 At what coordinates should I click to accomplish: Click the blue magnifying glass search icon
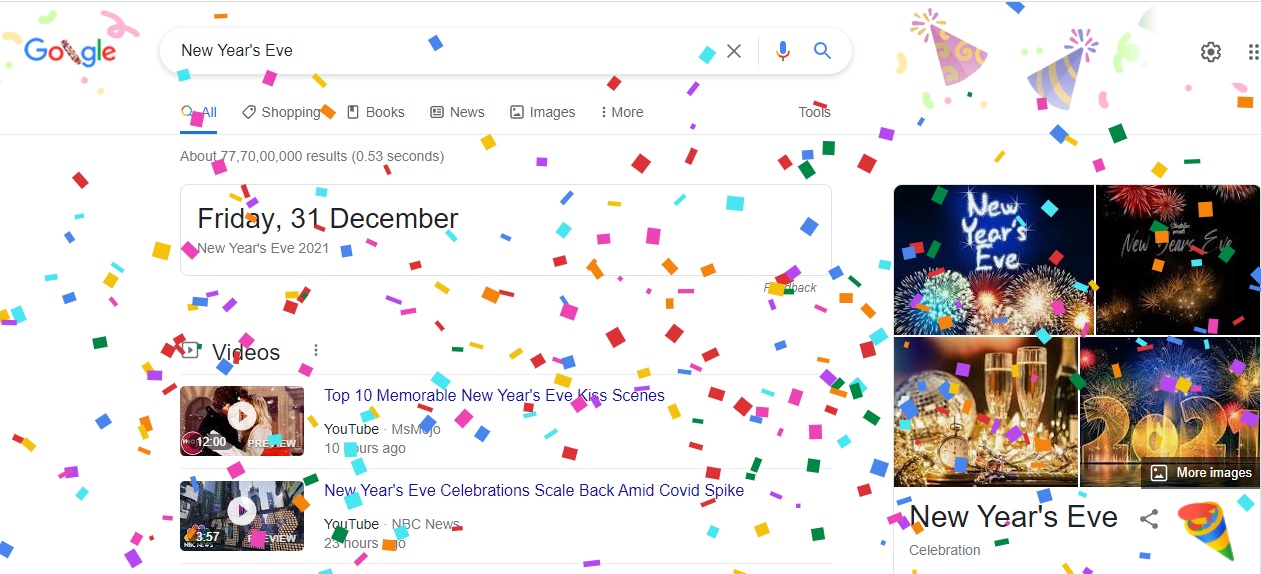click(x=822, y=51)
